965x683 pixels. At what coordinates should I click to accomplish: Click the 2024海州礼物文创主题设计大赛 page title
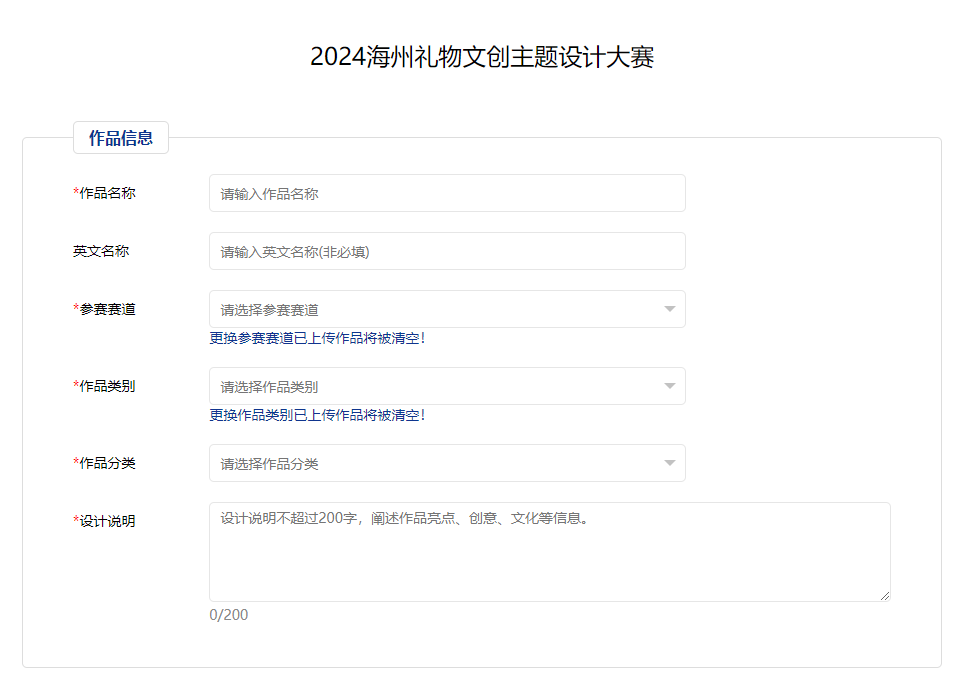pyautogui.click(x=482, y=57)
